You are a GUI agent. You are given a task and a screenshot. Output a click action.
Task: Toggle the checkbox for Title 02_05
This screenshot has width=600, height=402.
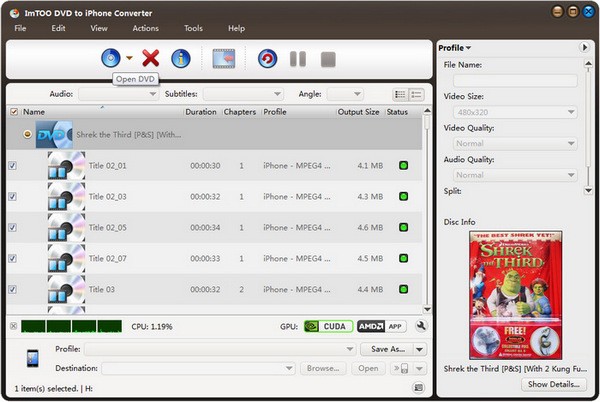coord(12,228)
